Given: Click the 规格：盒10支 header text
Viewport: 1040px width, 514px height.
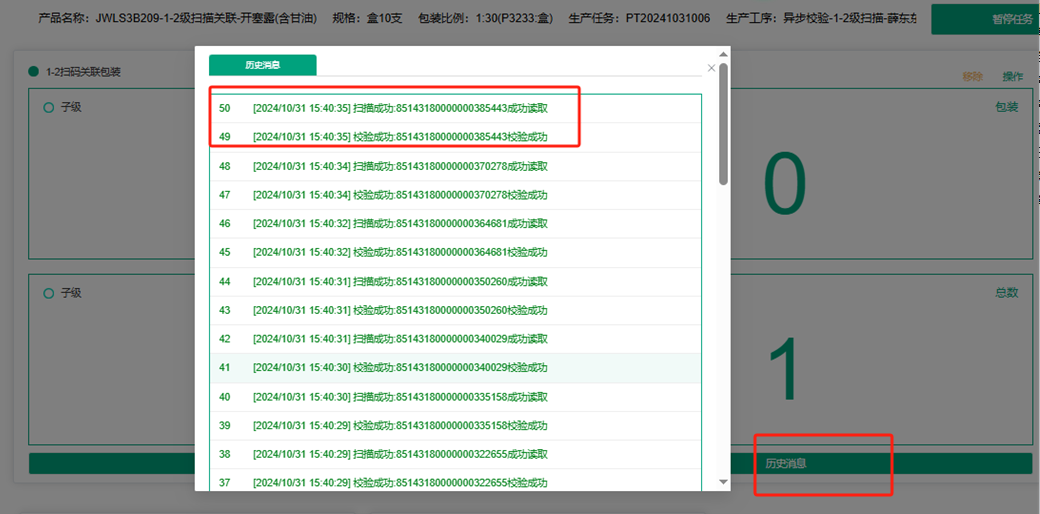Looking at the screenshot, I should point(367,19).
